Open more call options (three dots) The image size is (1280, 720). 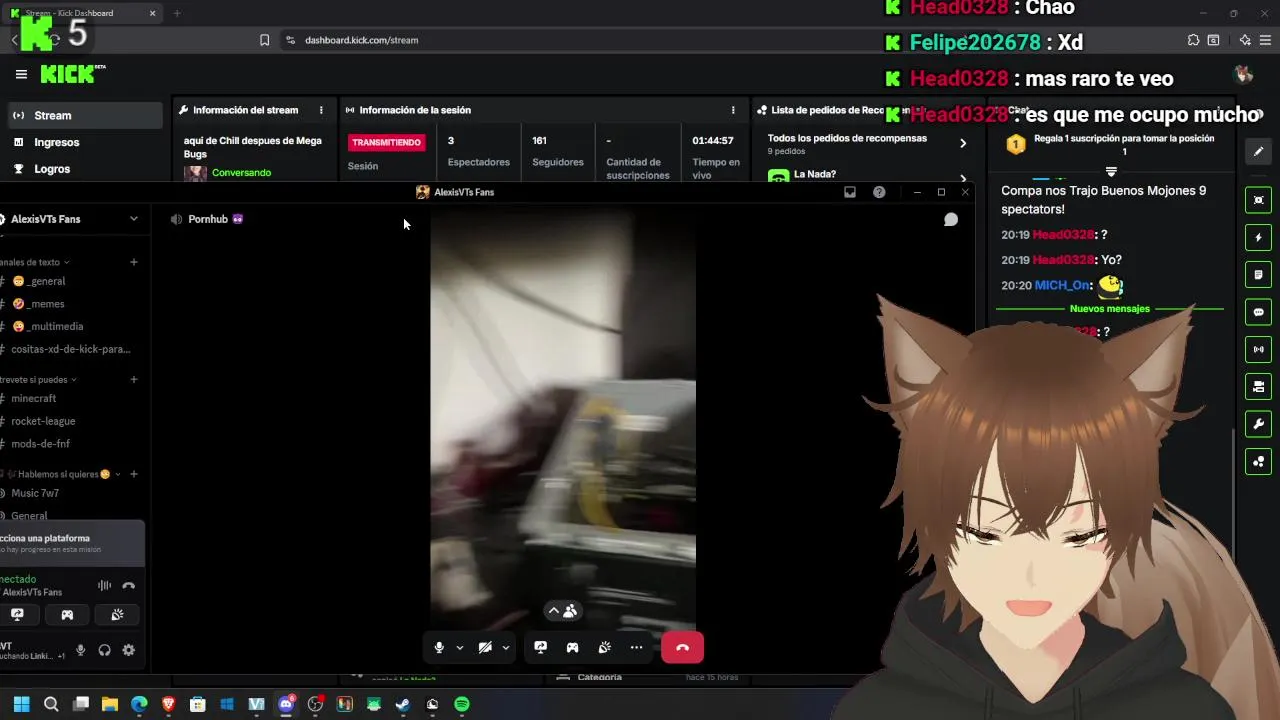[636, 648]
